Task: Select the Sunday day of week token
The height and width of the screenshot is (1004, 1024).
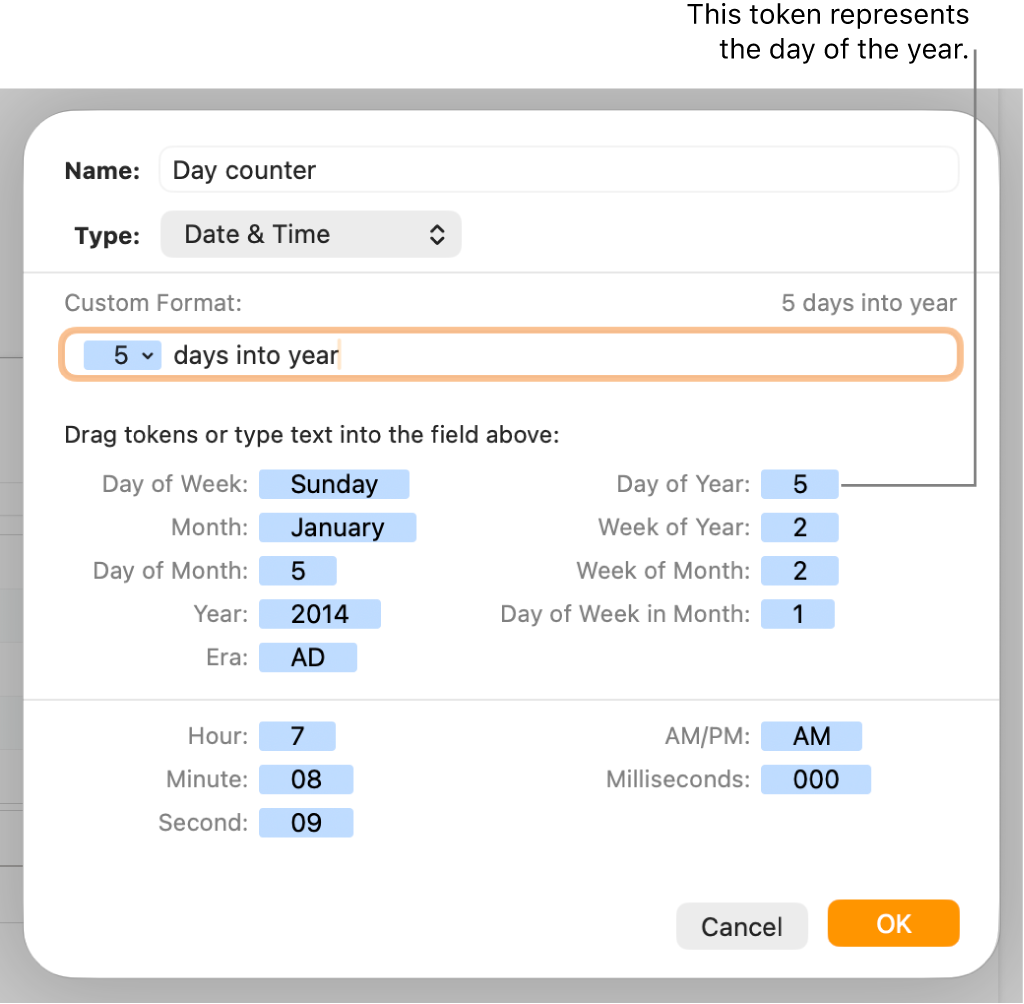Action: click(334, 484)
